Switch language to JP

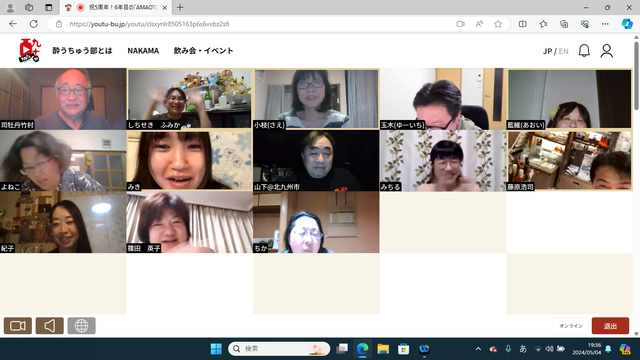pos(547,51)
